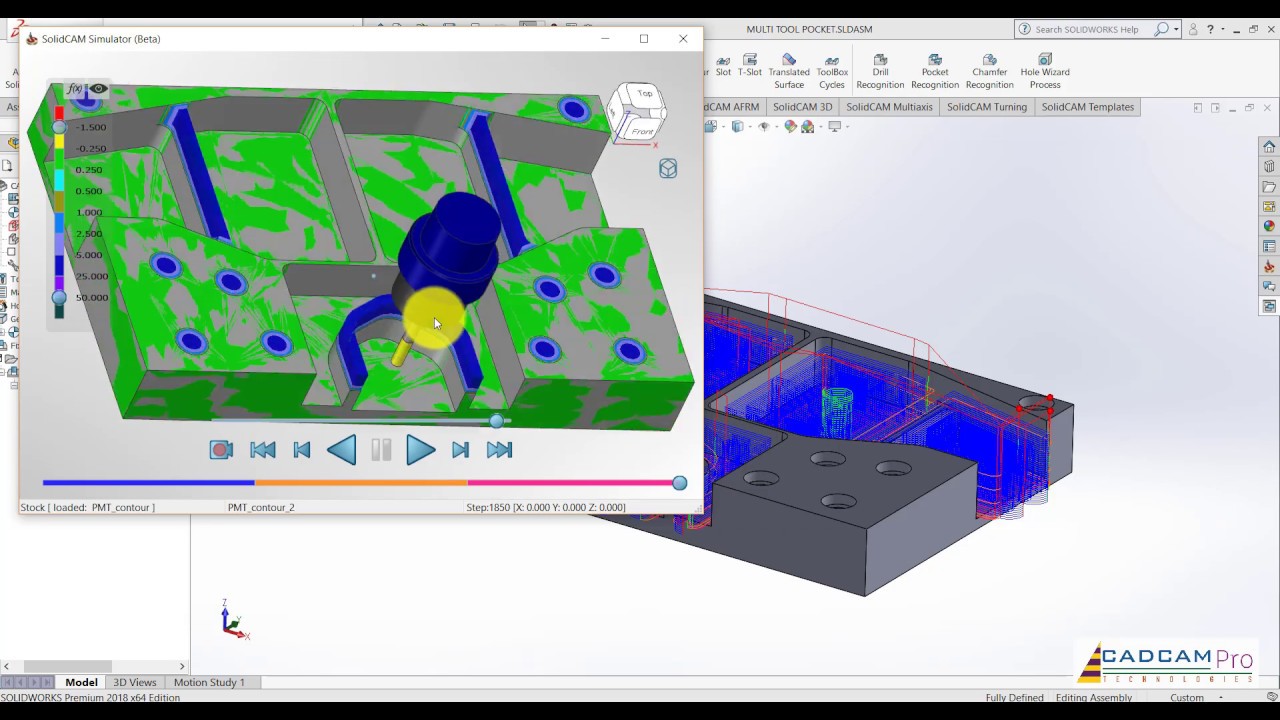Open the File Explorer task pane
Viewport: 1280px width, 720px height.
click(x=1269, y=187)
